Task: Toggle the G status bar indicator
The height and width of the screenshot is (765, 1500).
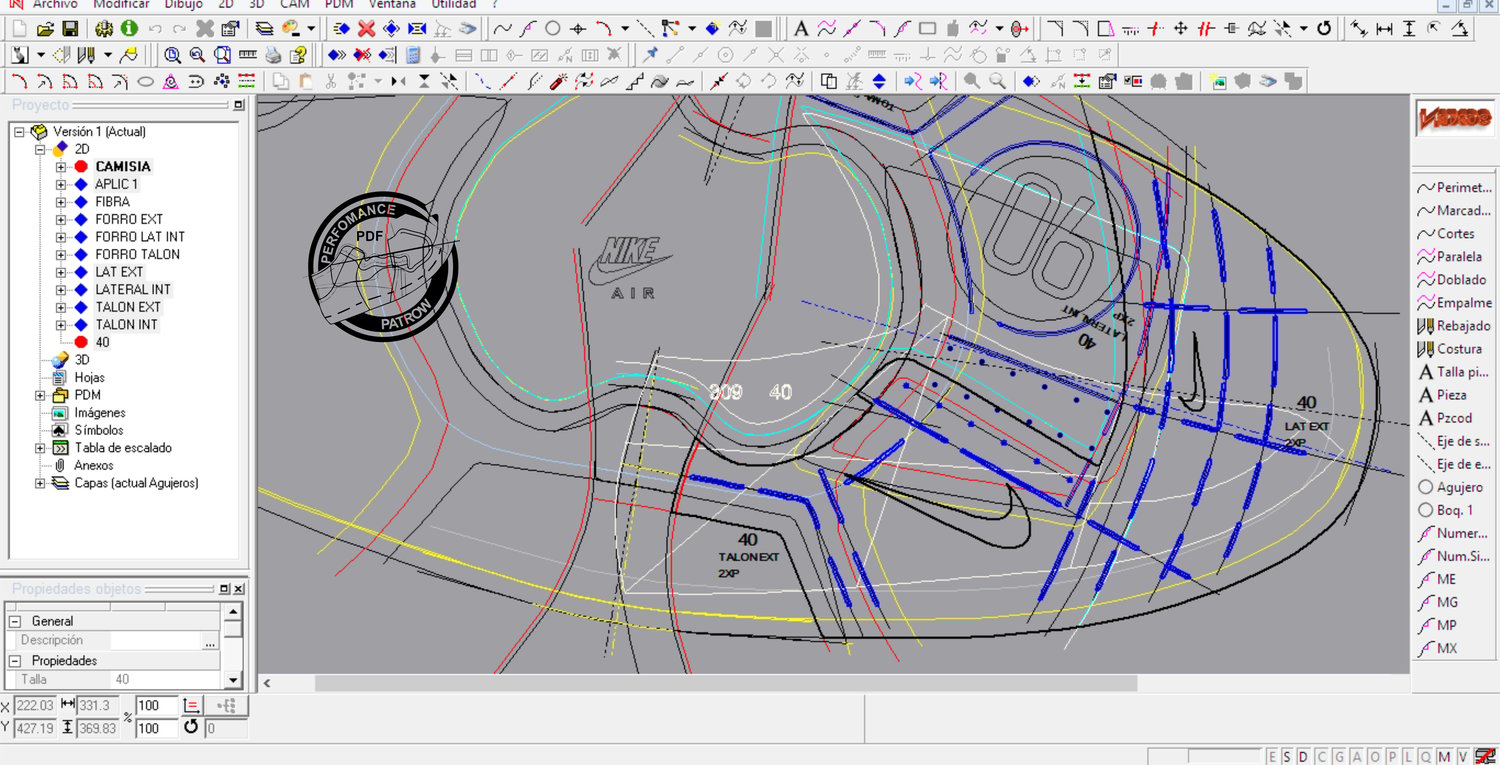Action: [1340, 756]
